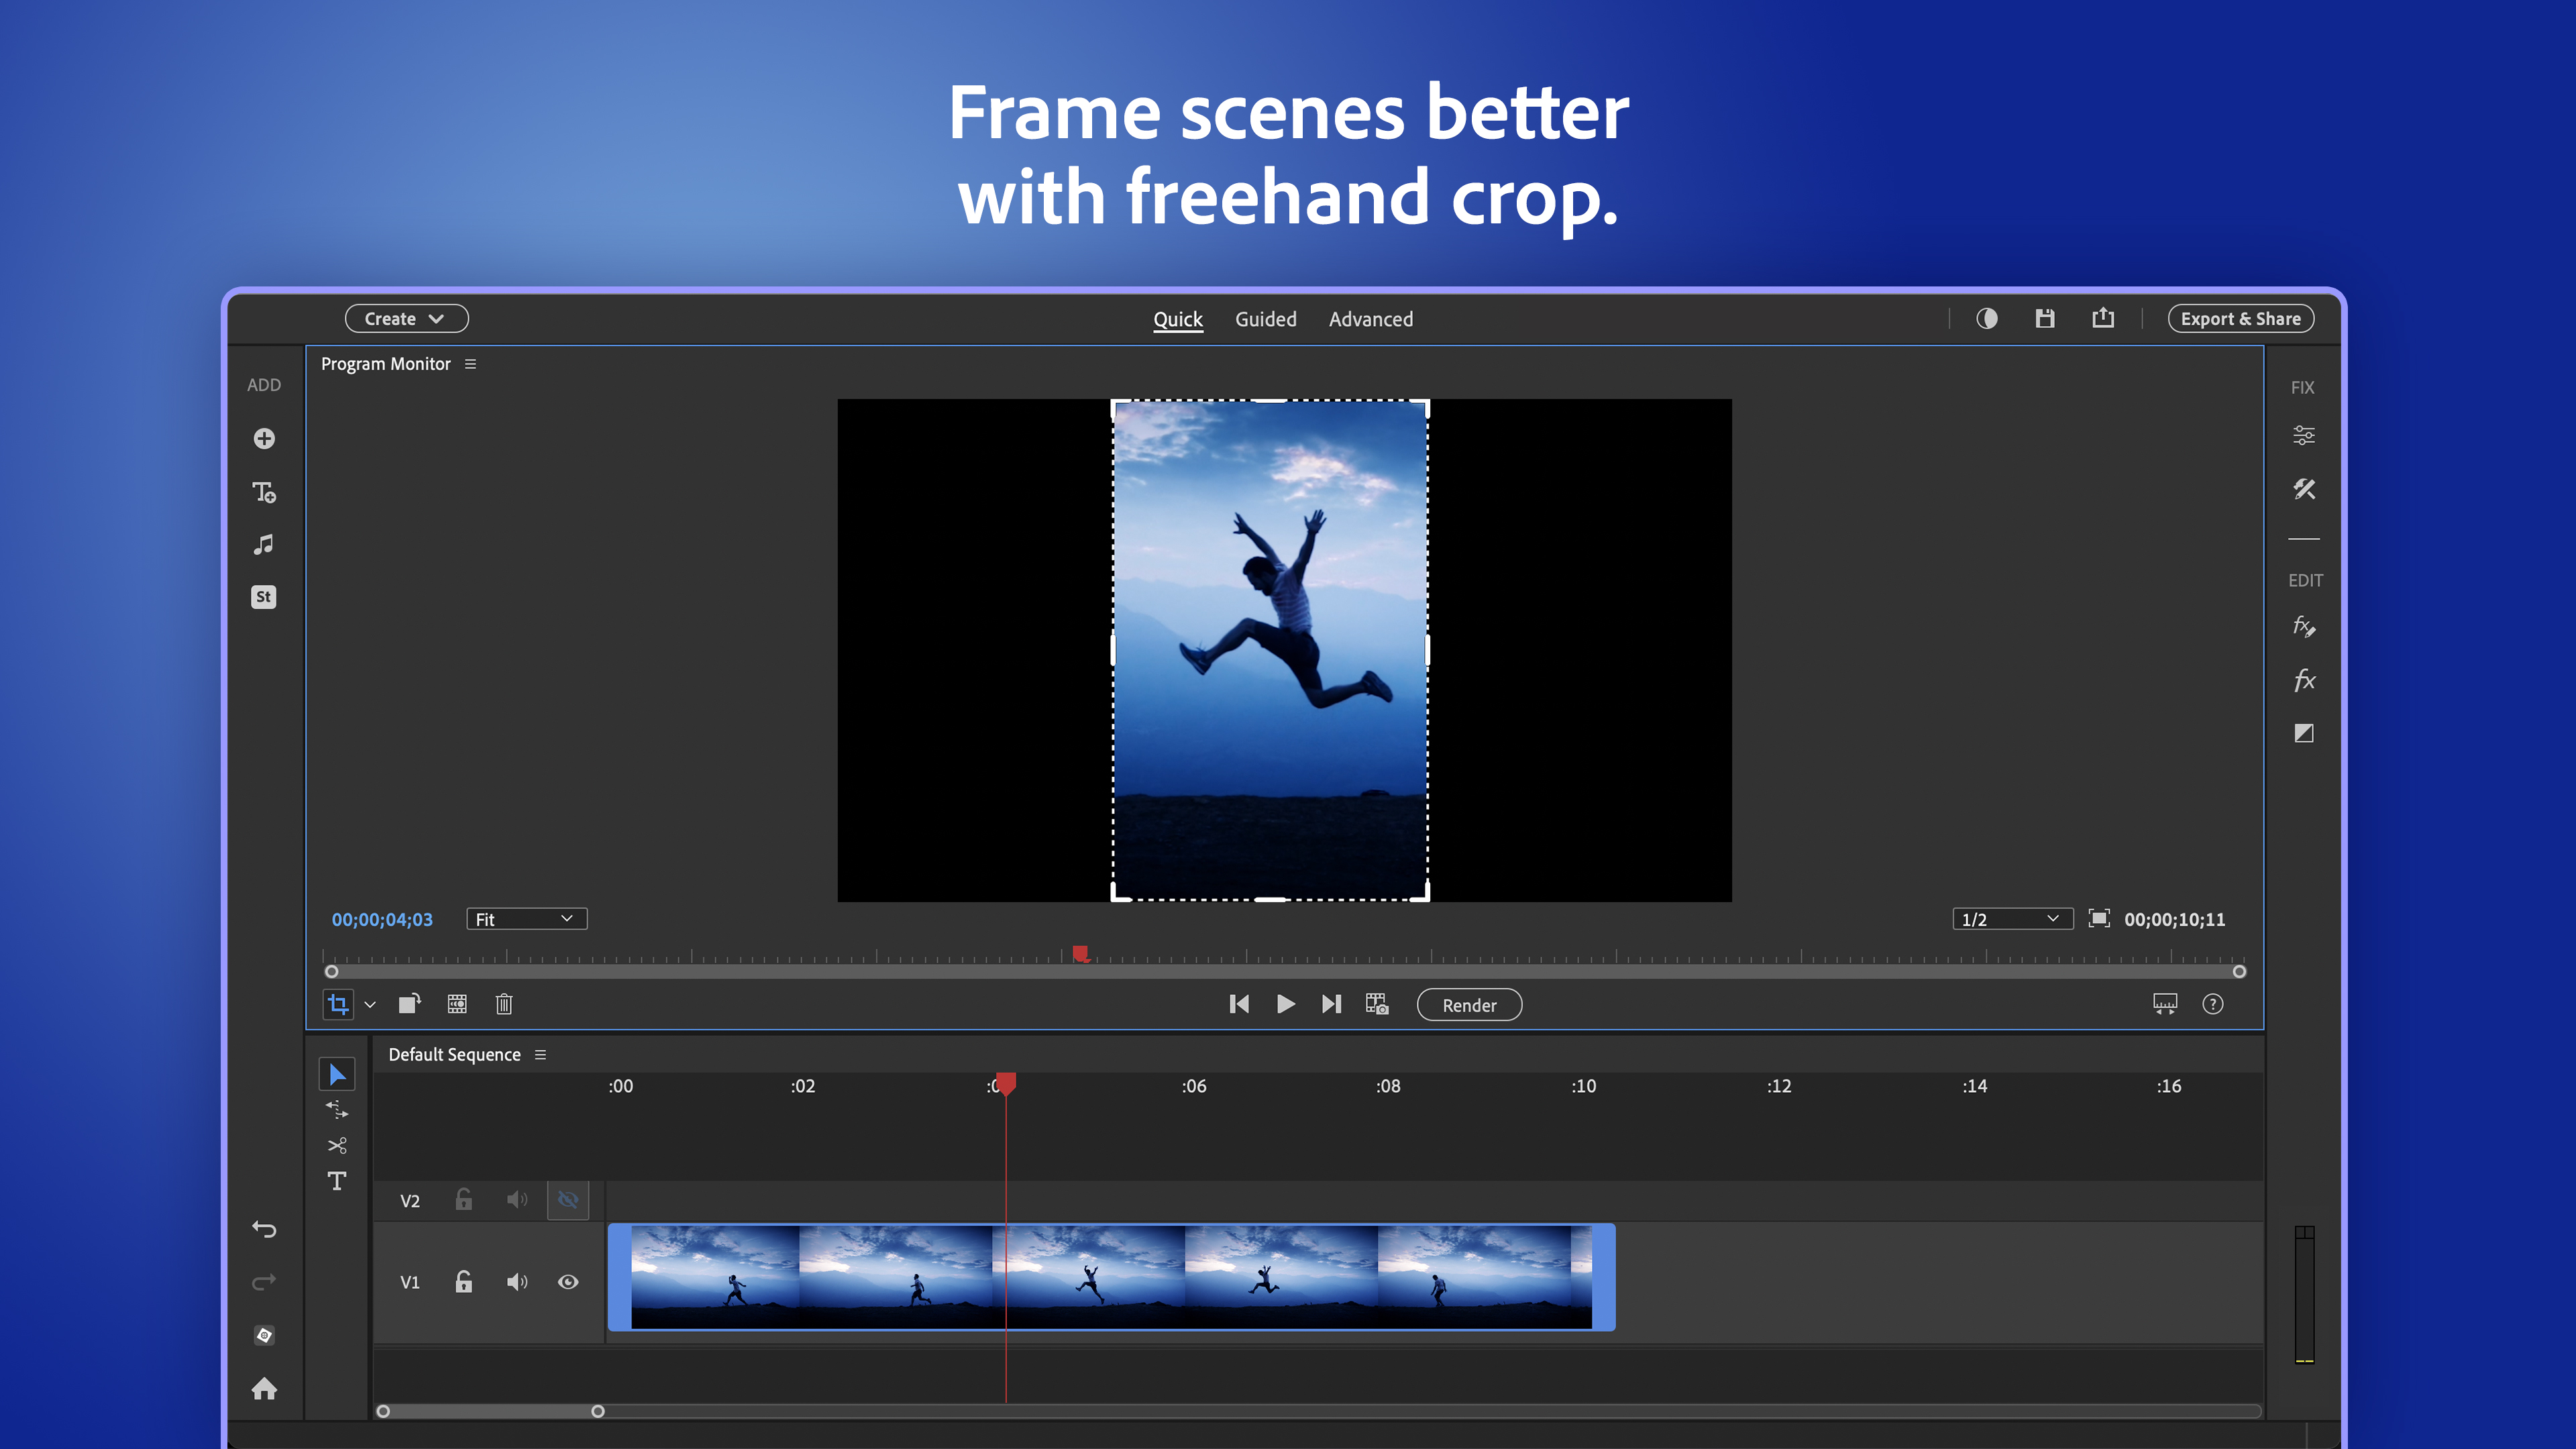Open the Audio/Music panel icon
This screenshot has height=1449, width=2576.
[264, 543]
